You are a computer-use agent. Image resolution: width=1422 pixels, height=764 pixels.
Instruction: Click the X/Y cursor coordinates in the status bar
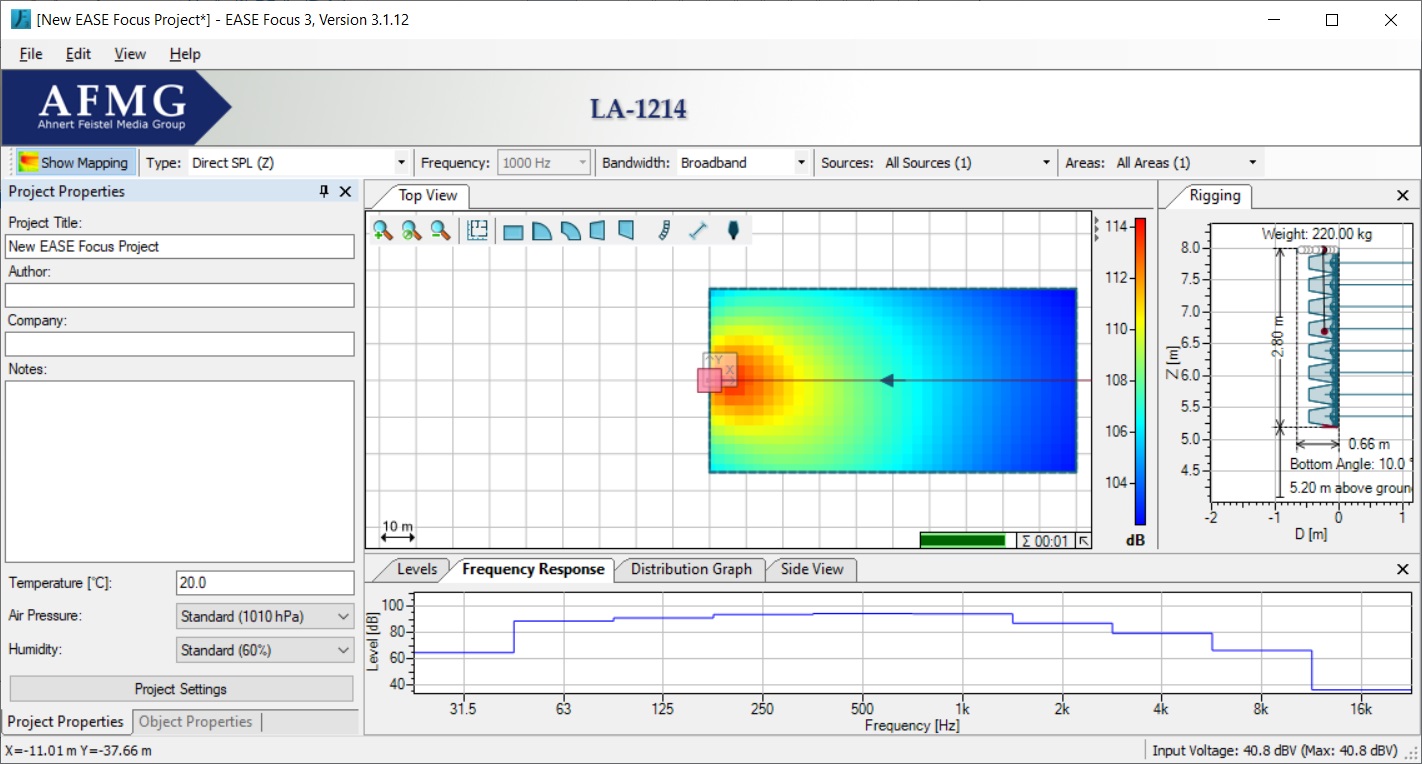click(78, 750)
